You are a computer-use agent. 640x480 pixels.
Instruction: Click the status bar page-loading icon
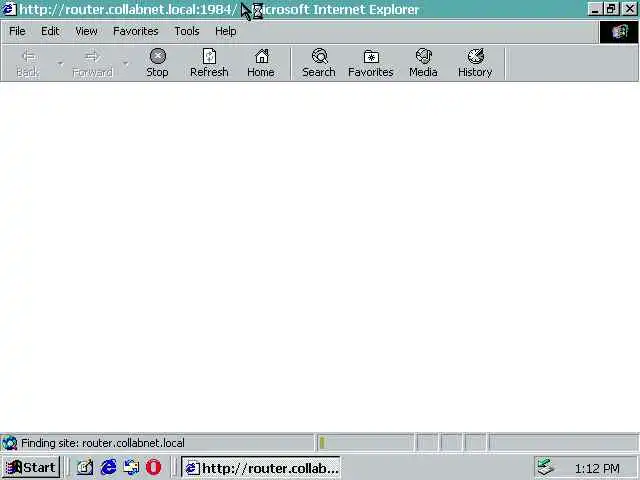point(9,443)
